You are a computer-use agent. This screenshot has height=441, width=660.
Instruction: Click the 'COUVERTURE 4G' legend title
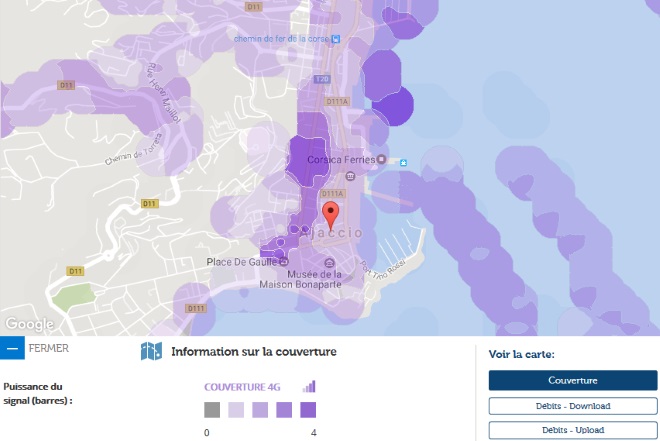[242, 387]
